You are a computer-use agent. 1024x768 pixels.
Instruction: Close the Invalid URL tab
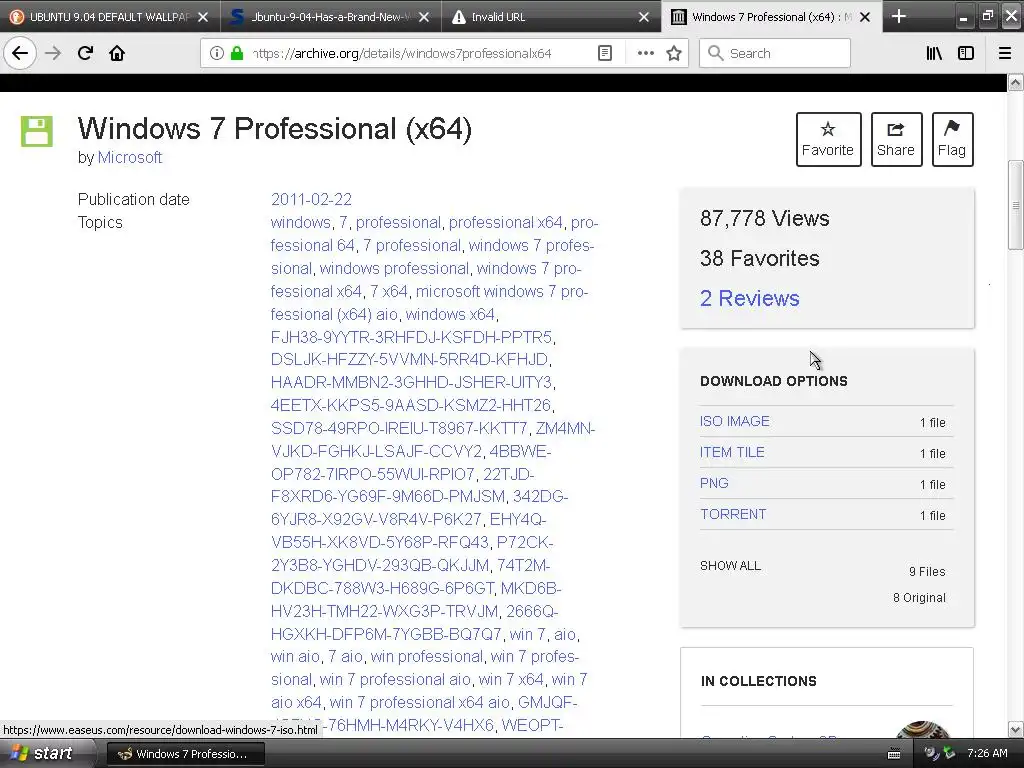(x=644, y=17)
